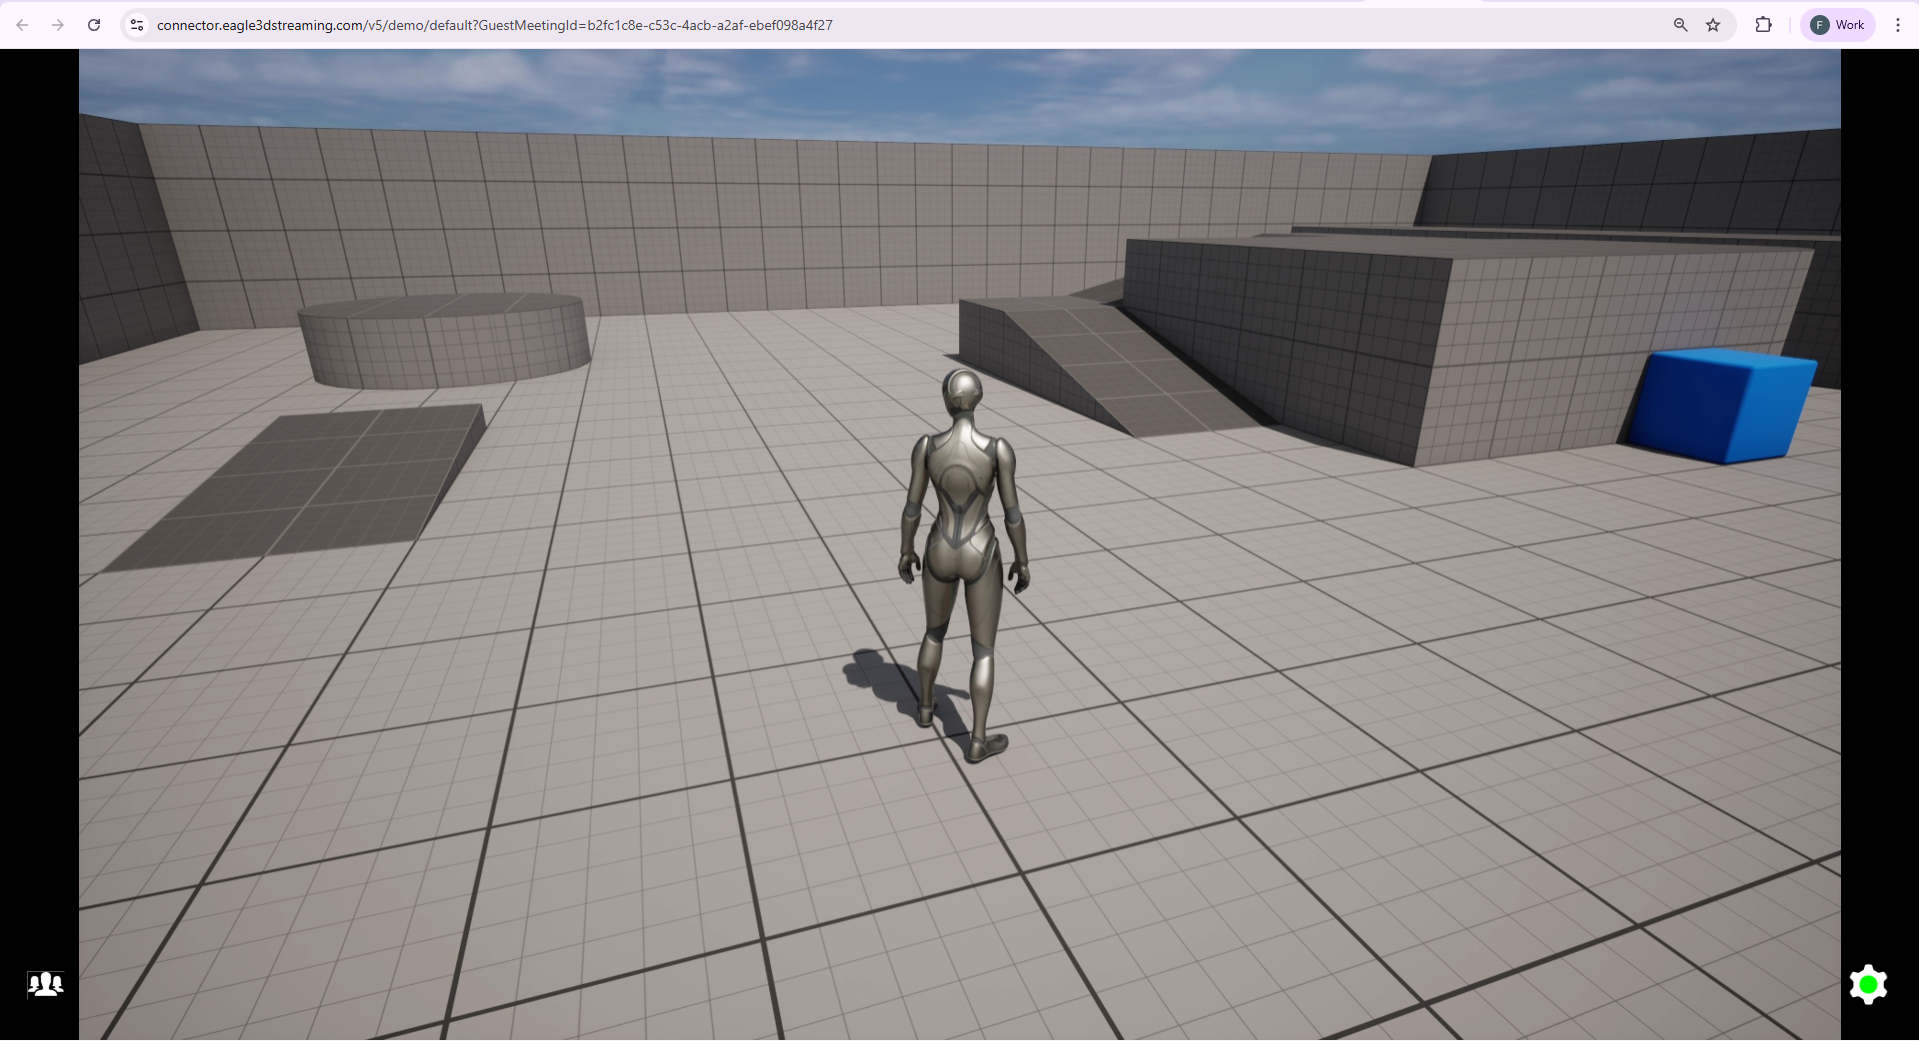This screenshot has height=1041, width=1919.
Task: Click the browser Forward arrow
Action: (x=58, y=25)
